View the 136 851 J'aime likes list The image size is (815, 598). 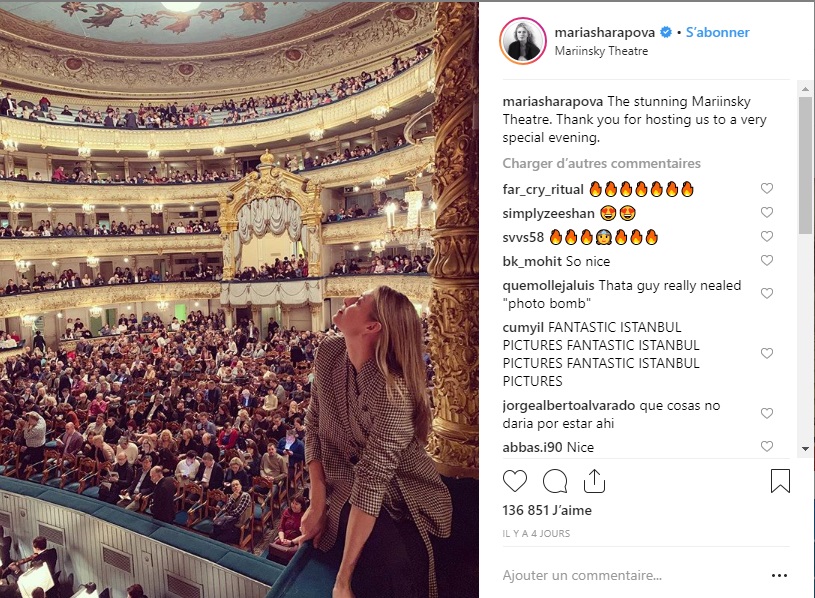pyautogui.click(x=547, y=510)
